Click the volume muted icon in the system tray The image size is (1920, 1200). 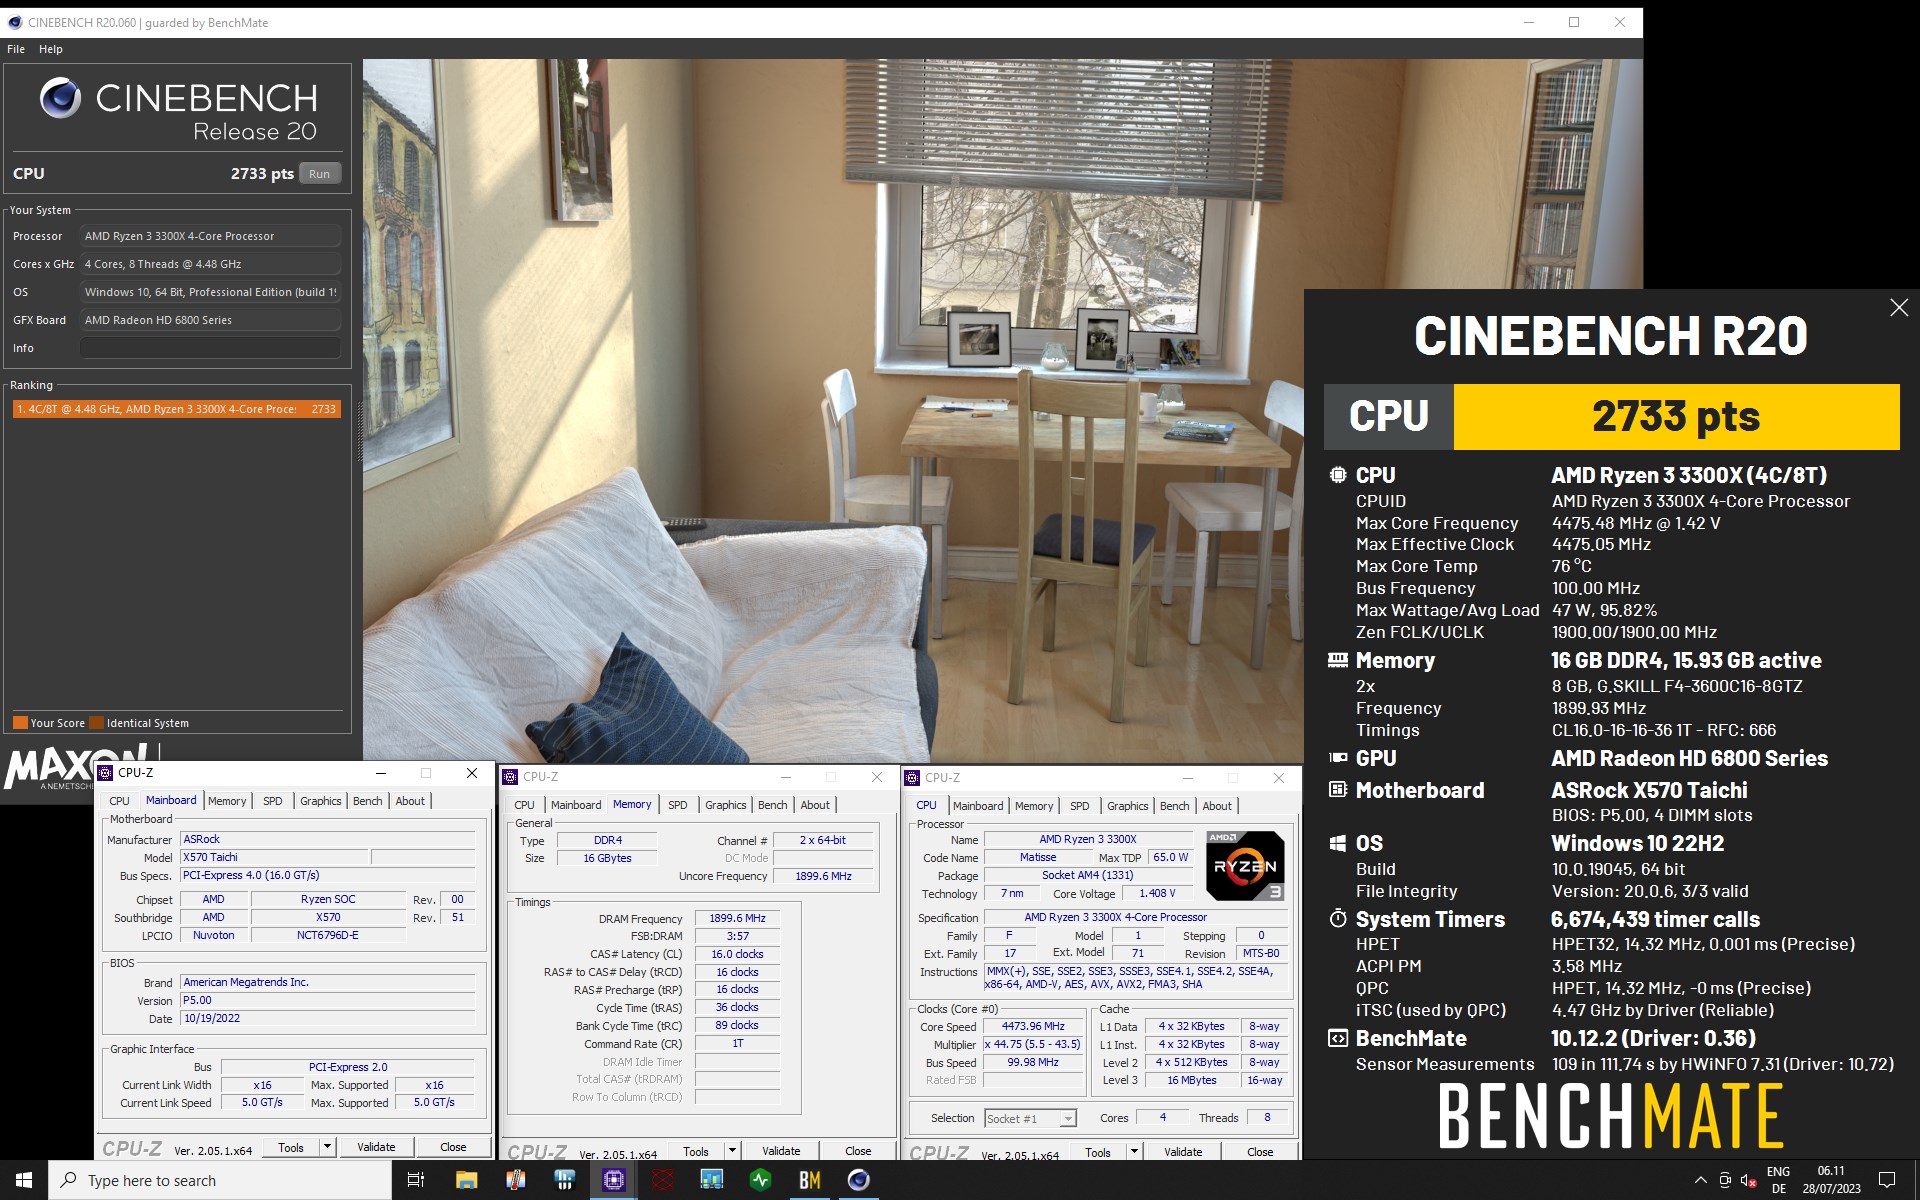point(1749,1180)
